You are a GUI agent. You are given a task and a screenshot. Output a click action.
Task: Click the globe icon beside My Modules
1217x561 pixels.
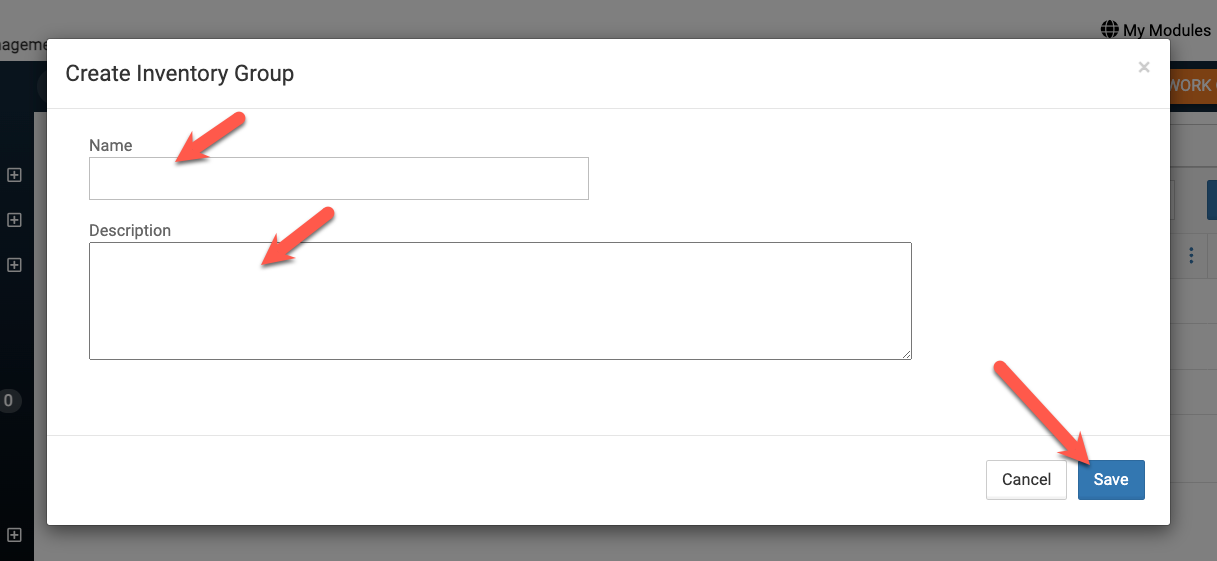[1109, 29]
